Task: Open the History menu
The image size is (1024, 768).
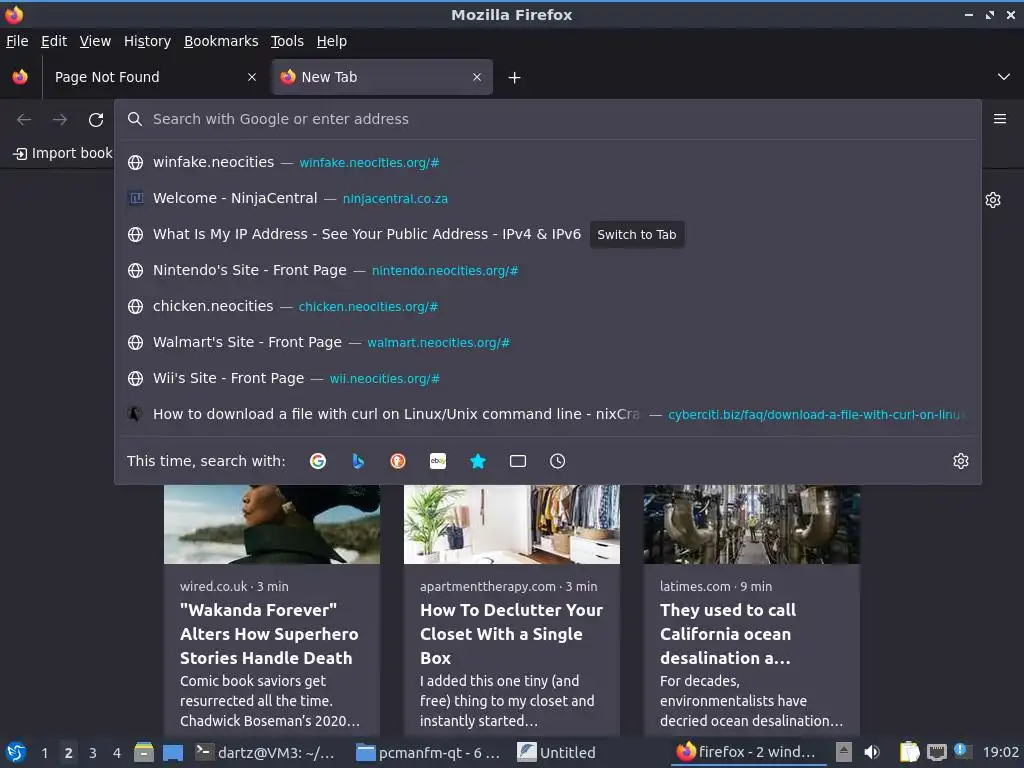Action: point(147,41)
